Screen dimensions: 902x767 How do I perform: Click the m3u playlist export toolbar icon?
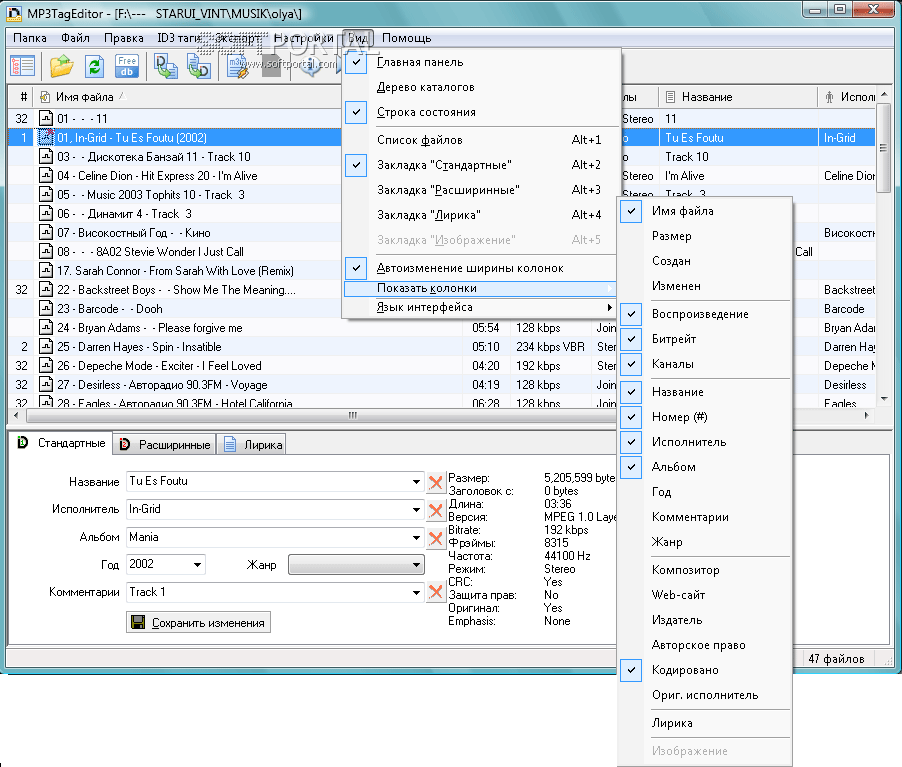(x=238, y=66)
